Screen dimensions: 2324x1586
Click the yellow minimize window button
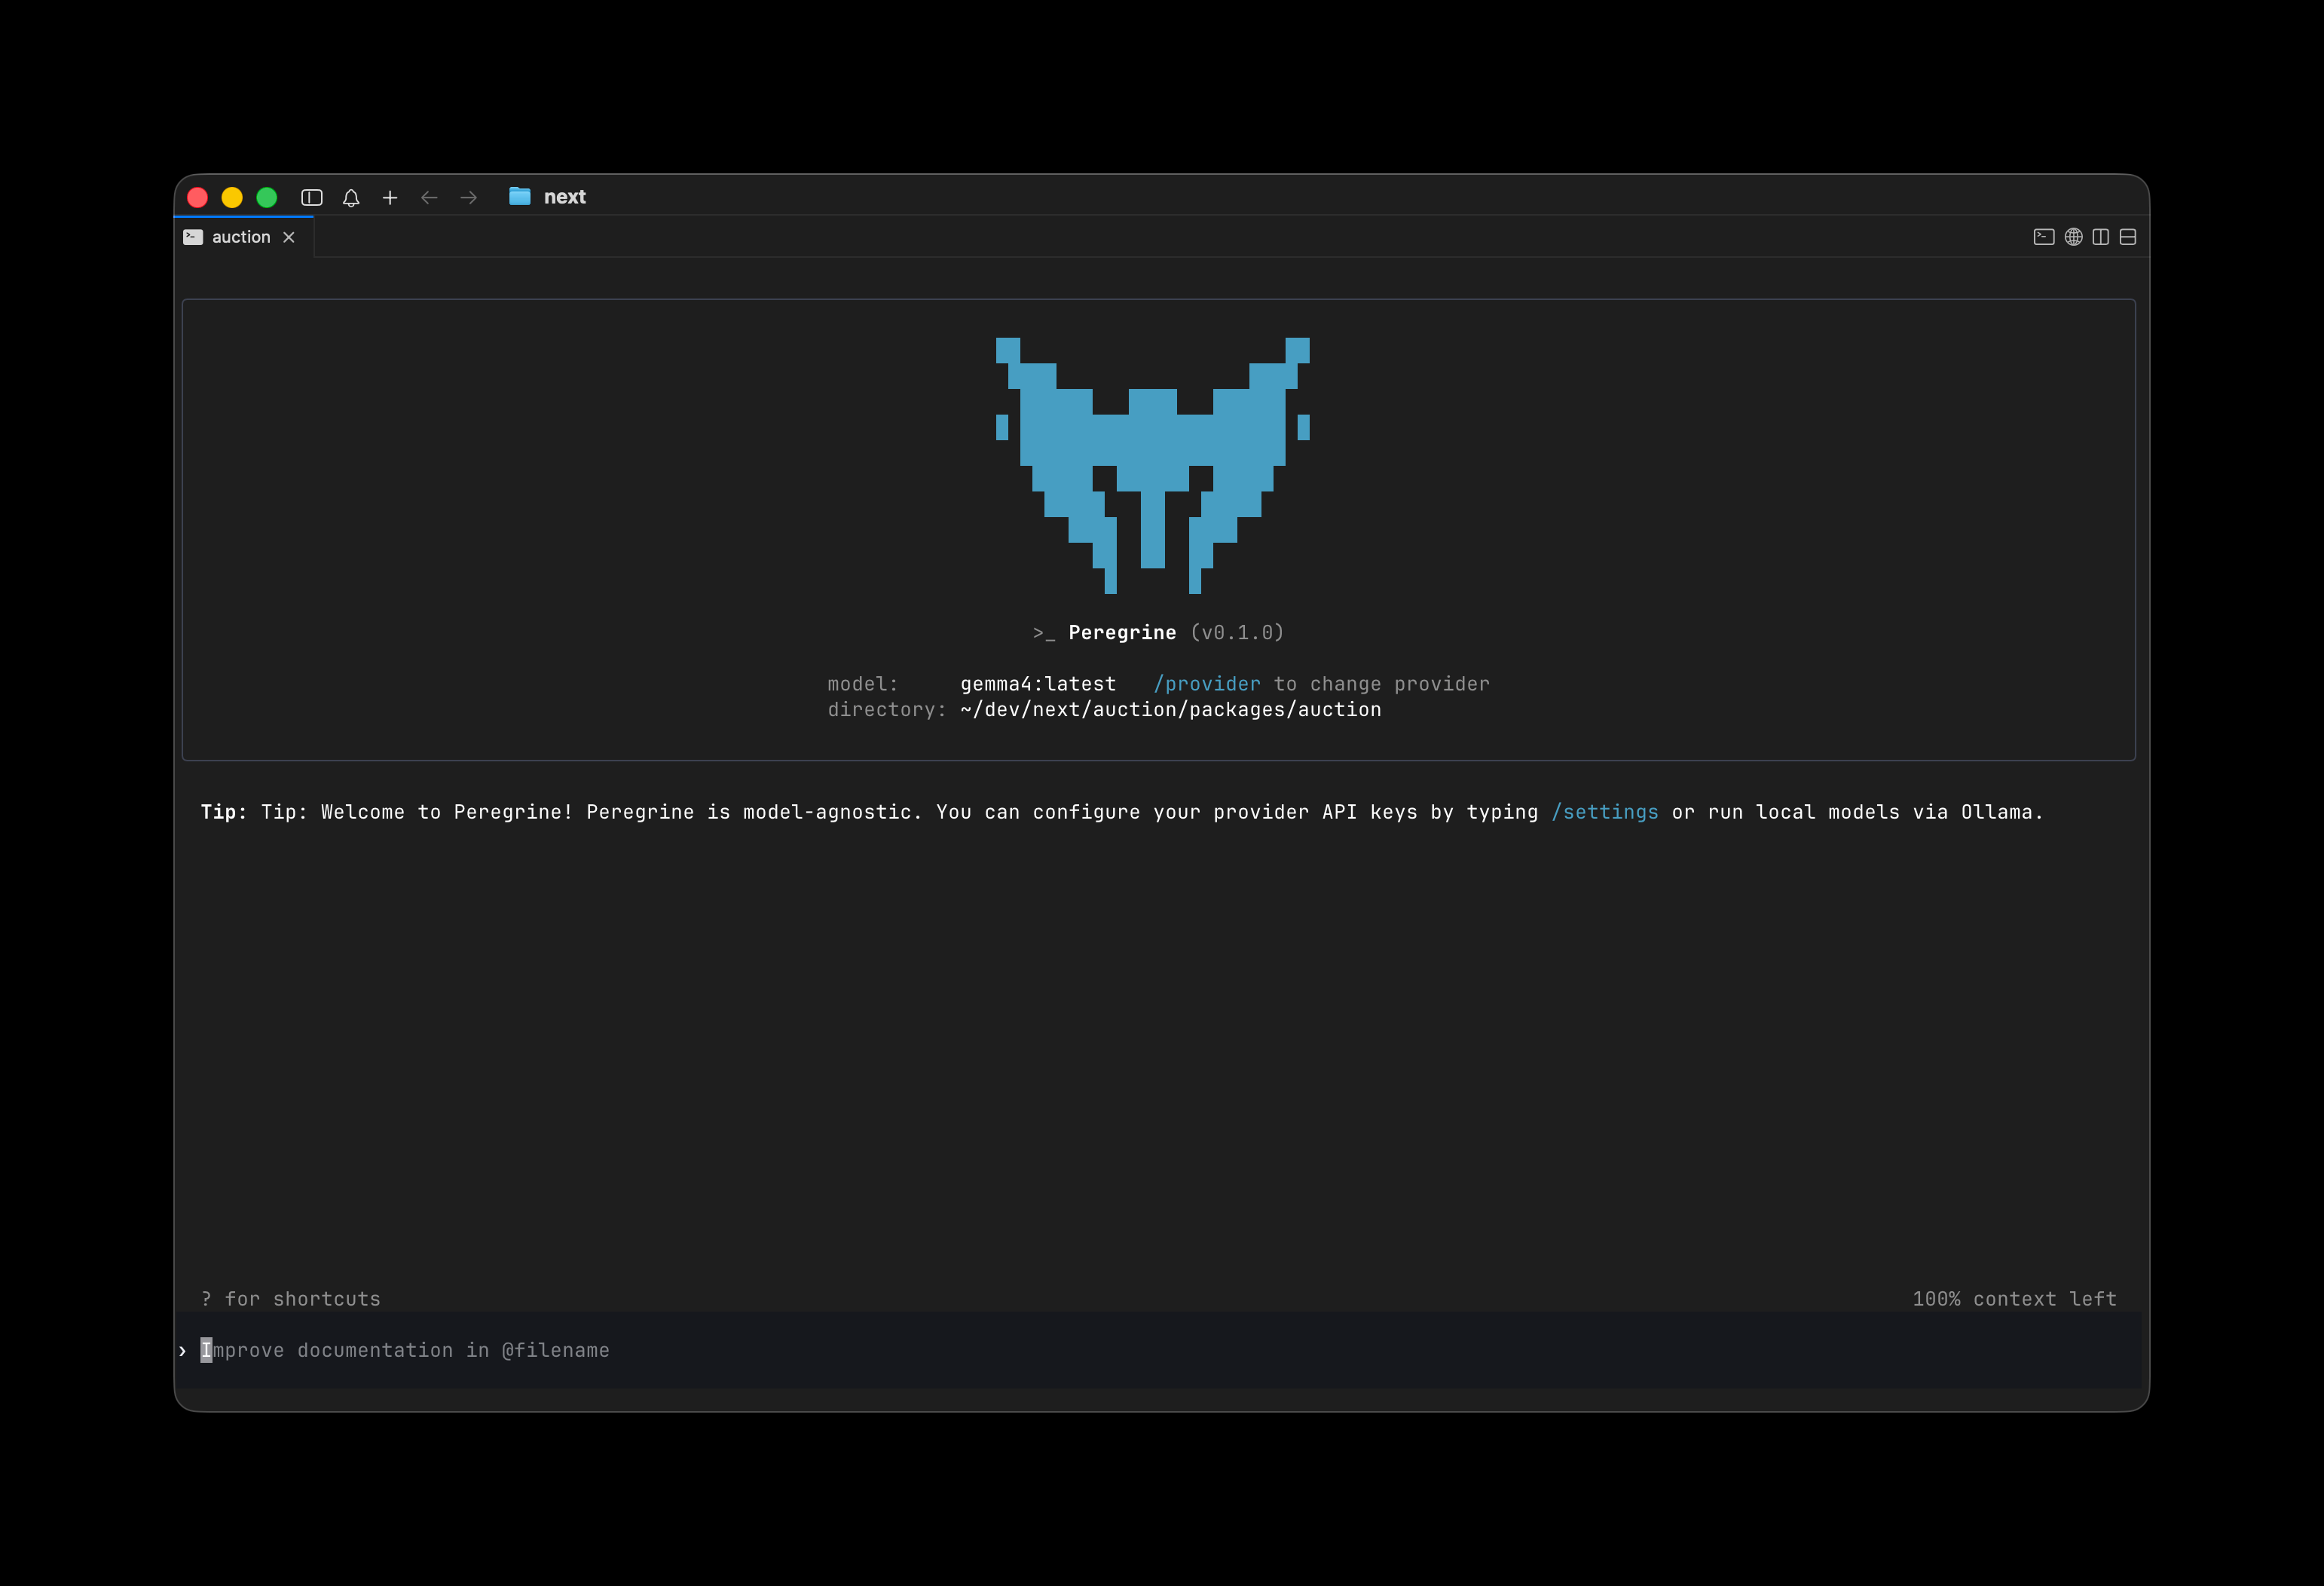[x=232, y=198]
